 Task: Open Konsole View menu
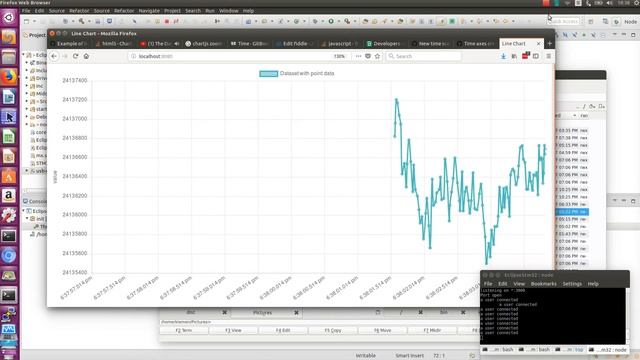519,284
